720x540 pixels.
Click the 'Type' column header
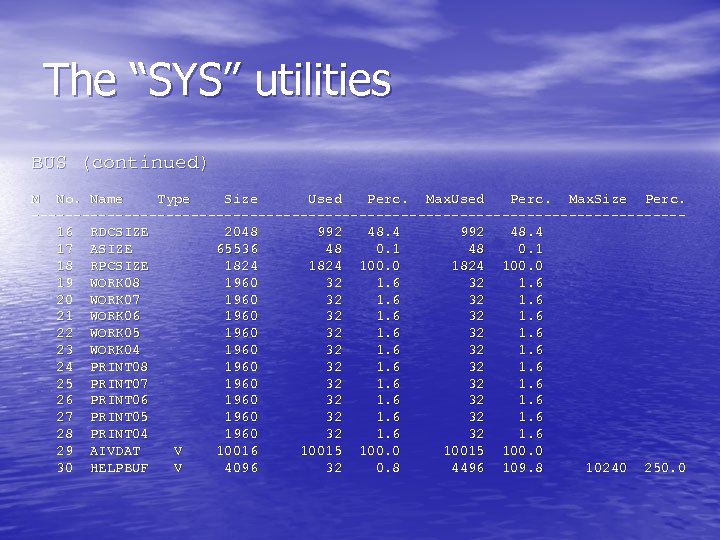coord(174,200)
